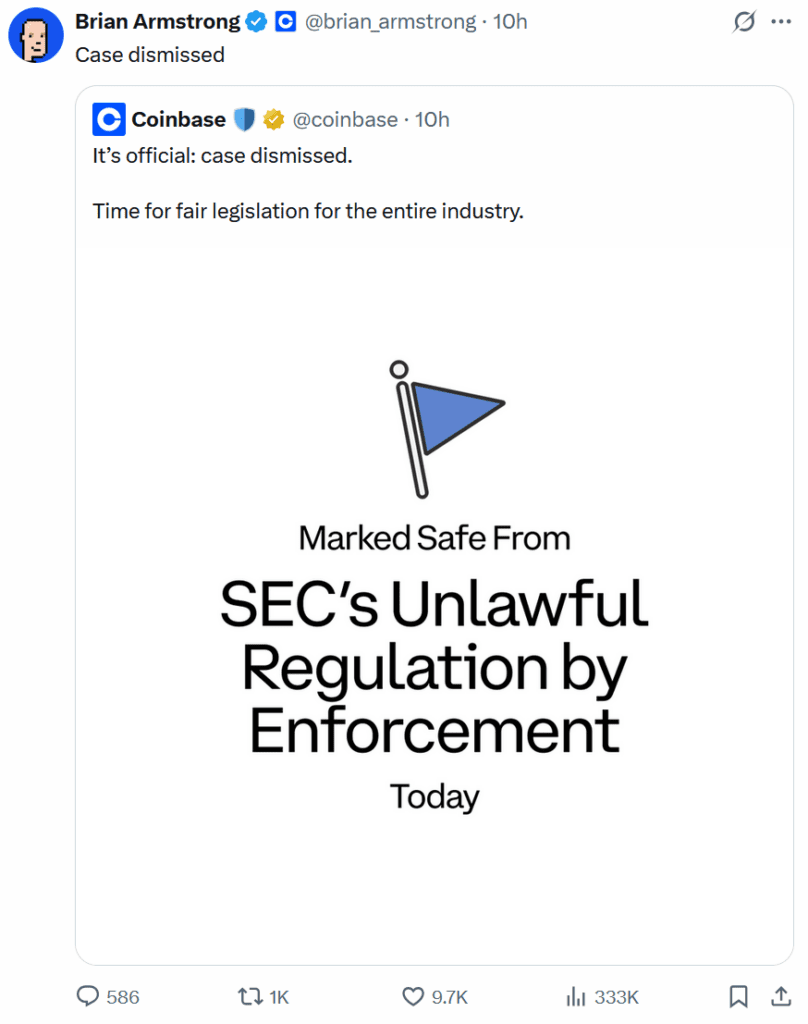Click the @brian_armstrong handle

pyautogui.click(x=390, y=21)
